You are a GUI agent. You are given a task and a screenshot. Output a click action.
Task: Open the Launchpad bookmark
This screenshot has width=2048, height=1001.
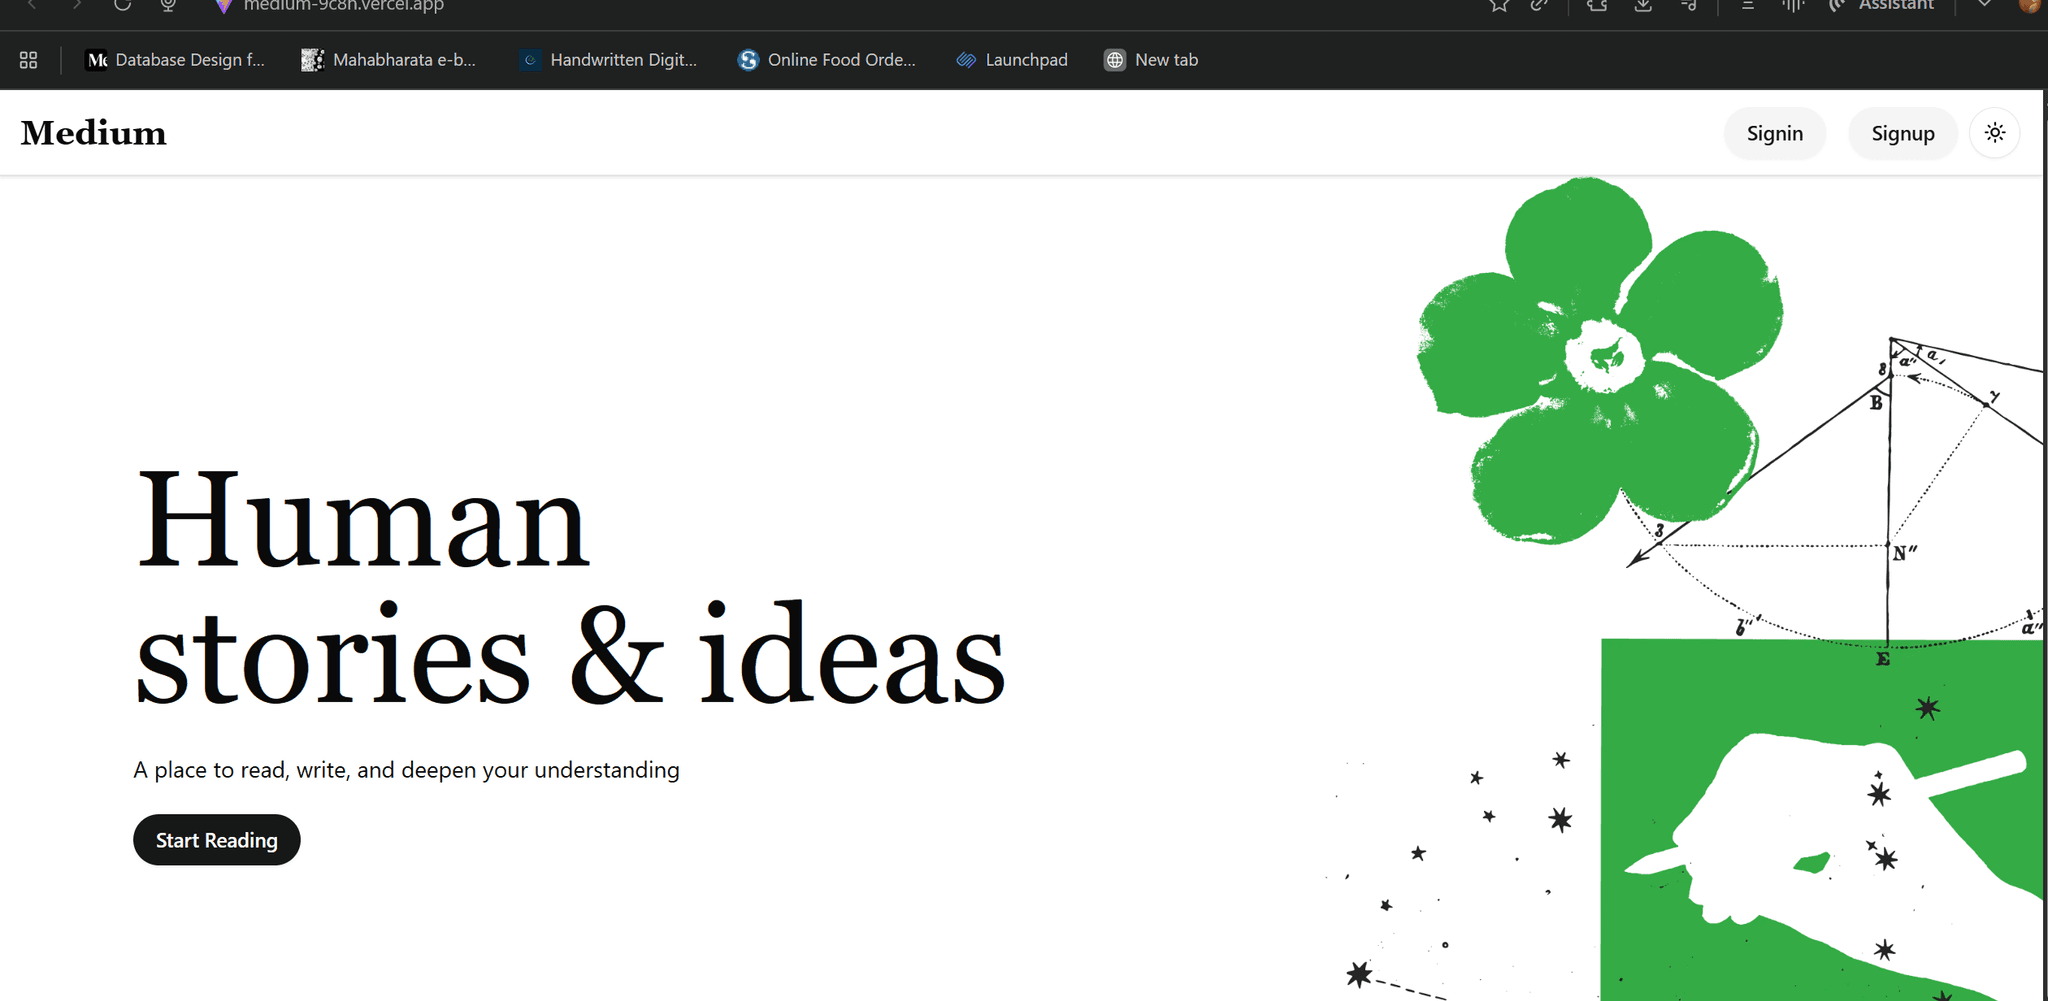pos(1012,60)
